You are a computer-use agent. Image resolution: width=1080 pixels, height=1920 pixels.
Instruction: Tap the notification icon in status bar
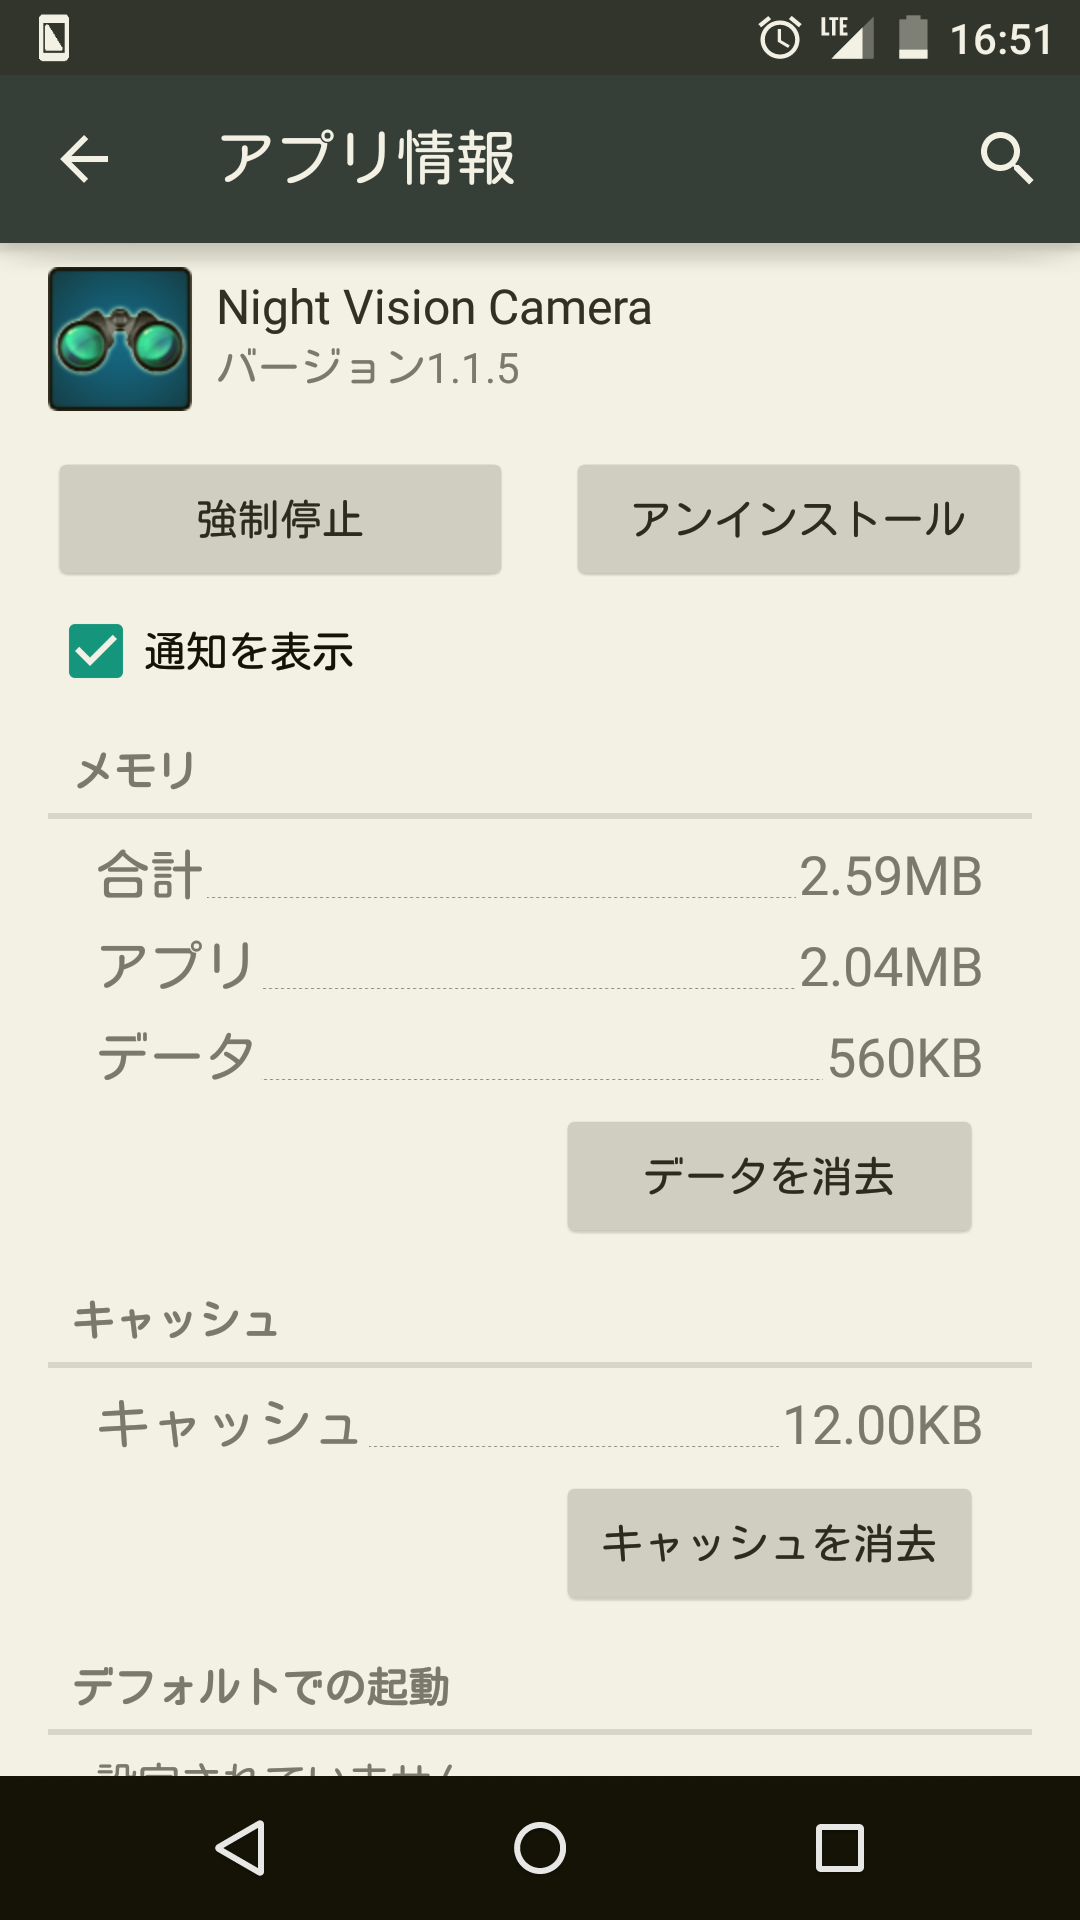[54, 39]
